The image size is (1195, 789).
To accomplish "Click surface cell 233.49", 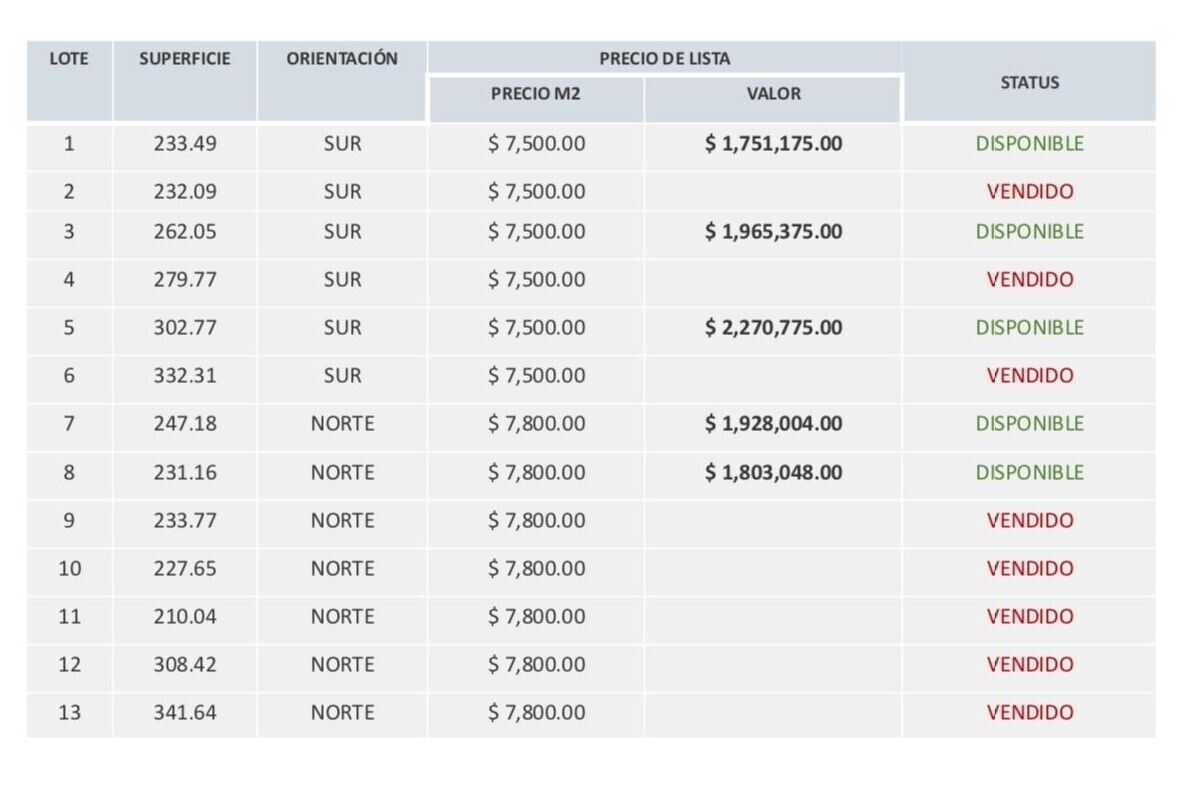I will pyautogui.click(x=185, y=144).
